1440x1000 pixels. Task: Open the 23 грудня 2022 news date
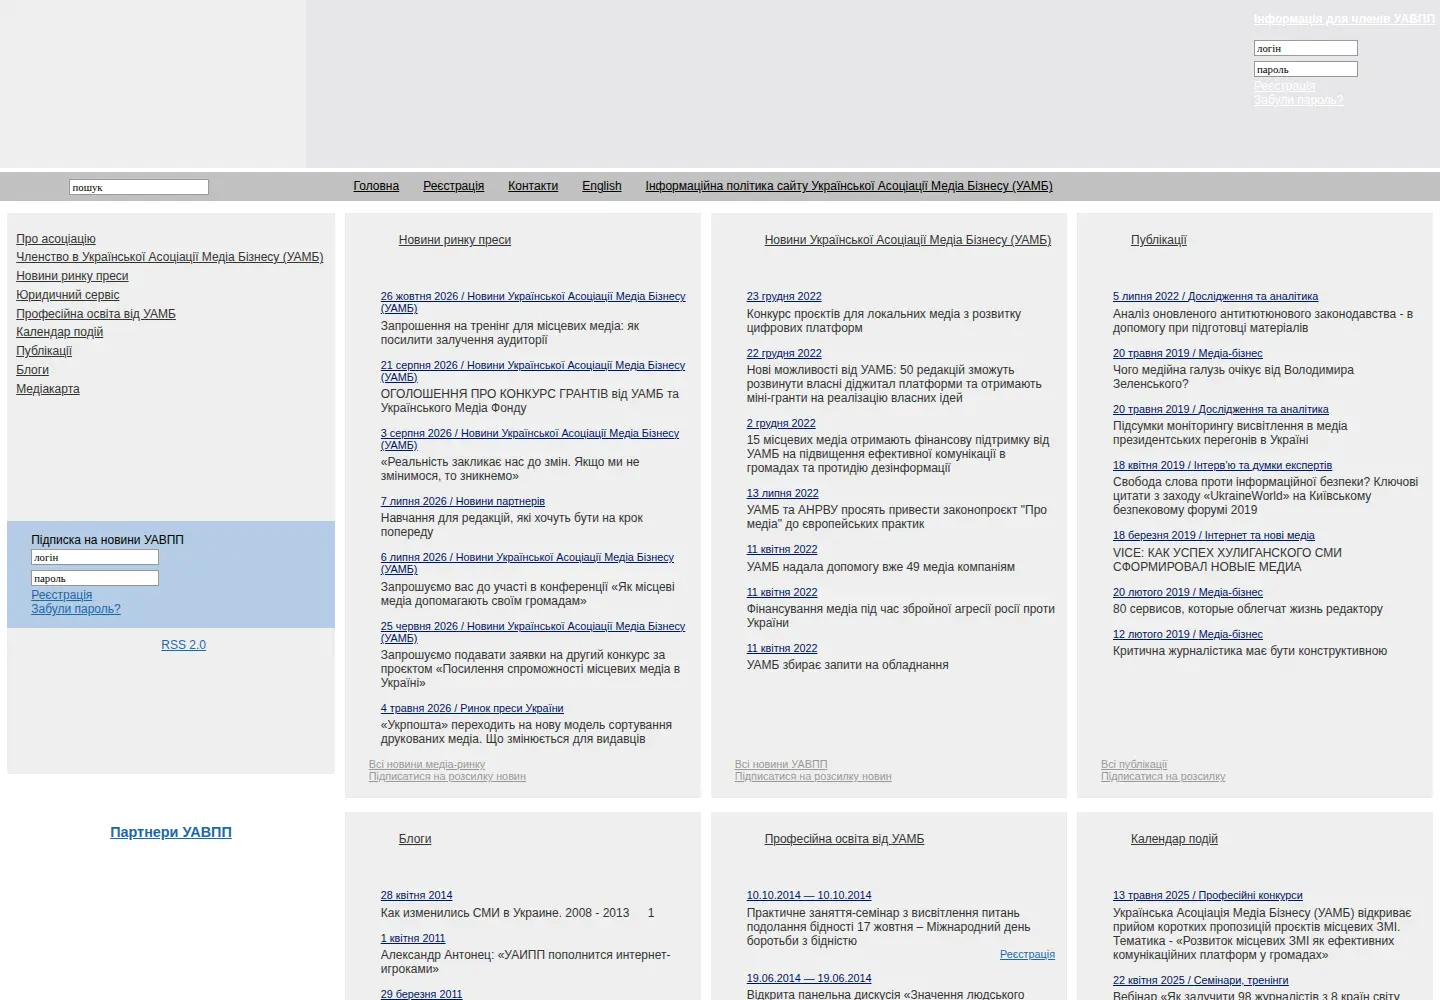(784, 296)
